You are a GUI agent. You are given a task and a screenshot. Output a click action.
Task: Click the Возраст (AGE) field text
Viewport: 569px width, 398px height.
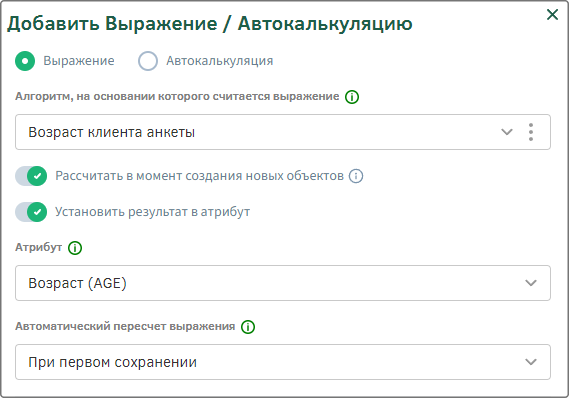pos(77,283)
